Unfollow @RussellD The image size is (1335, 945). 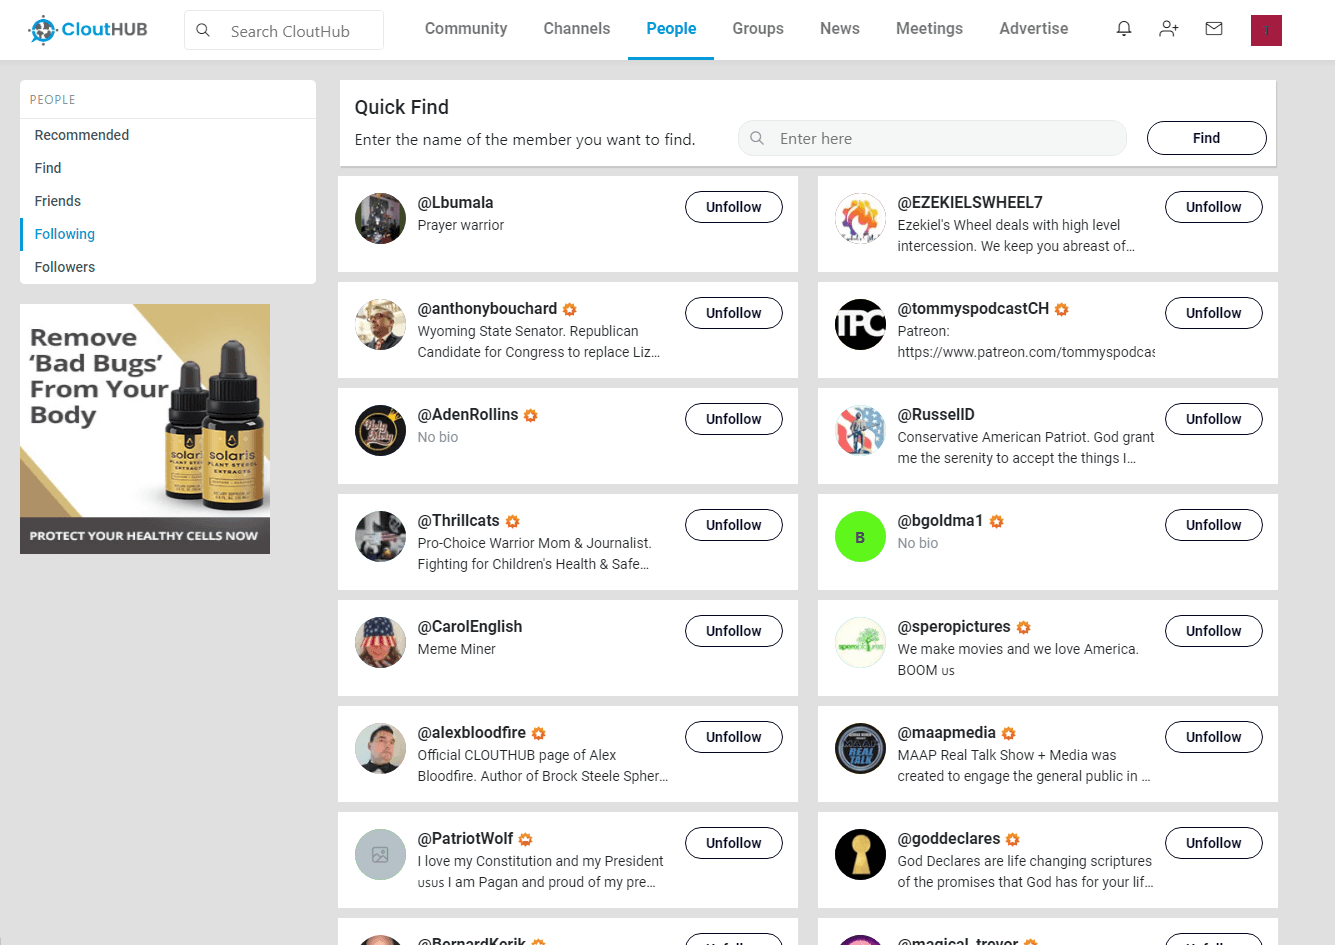pos(1213,419)
